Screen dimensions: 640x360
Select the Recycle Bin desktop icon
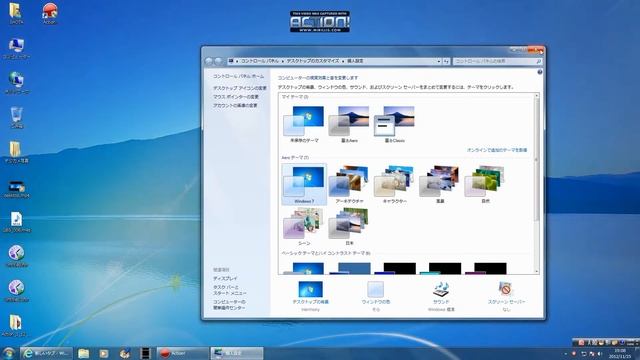(16, 117)
